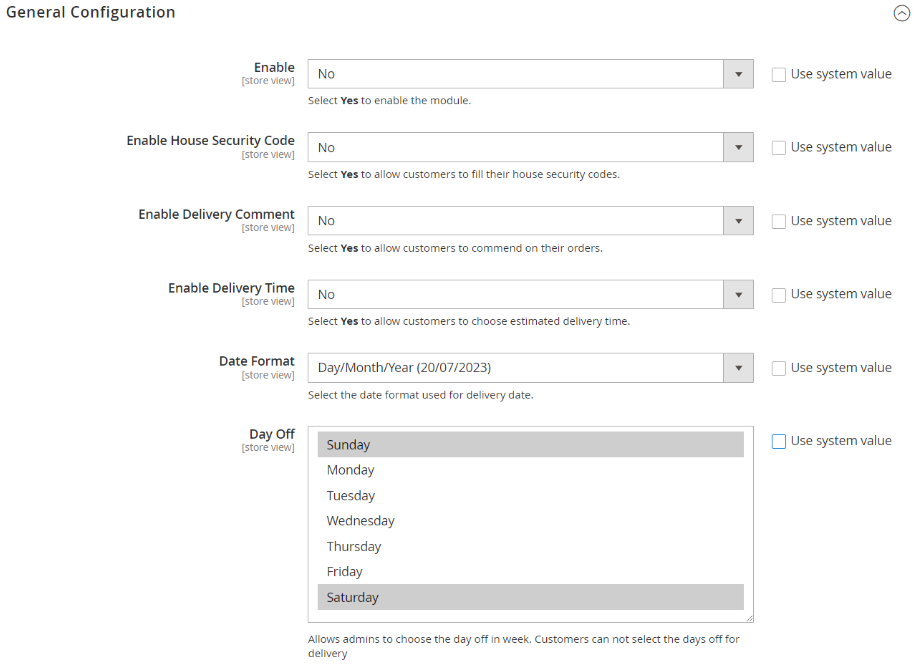Collapse the General Configuration section
This screenshot has width=917, height=667.
point(901,13)
